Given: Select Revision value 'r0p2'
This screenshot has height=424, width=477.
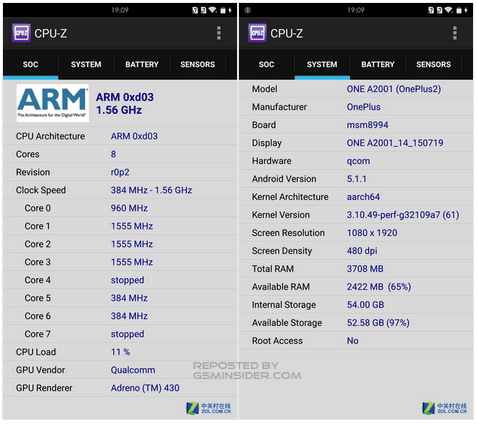Looking at the screenshot, I should click(120, 172).
